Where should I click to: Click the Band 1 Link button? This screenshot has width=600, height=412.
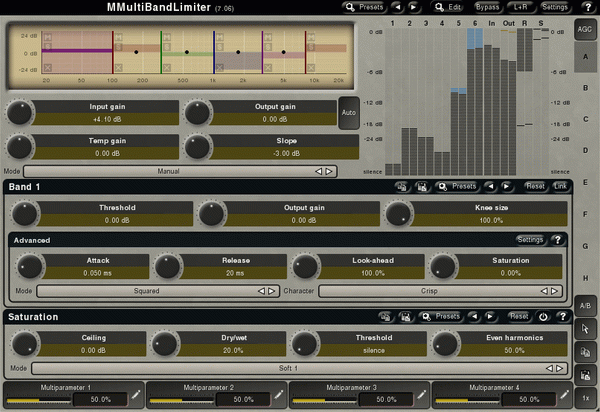[560, 186]
